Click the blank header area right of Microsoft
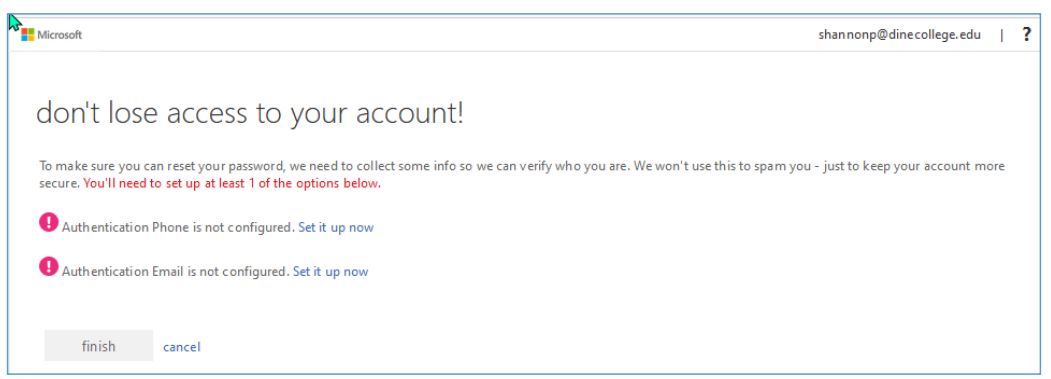Screen dimensions: 1051x379 [x=449, y=35]
